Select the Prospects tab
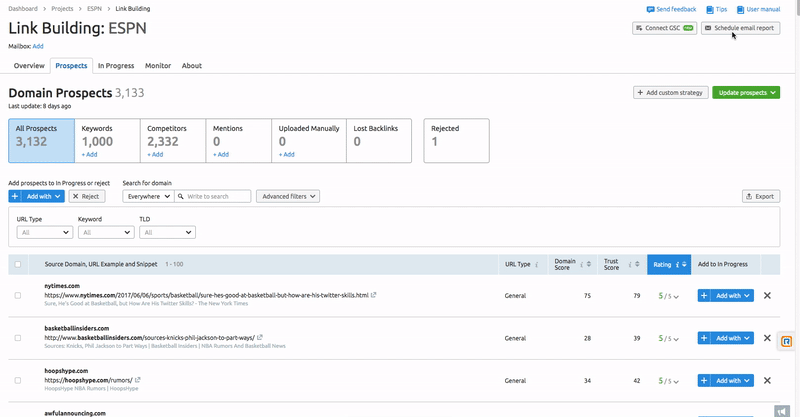800x417 pixels. pyautogui.click(x=71, y=65)
